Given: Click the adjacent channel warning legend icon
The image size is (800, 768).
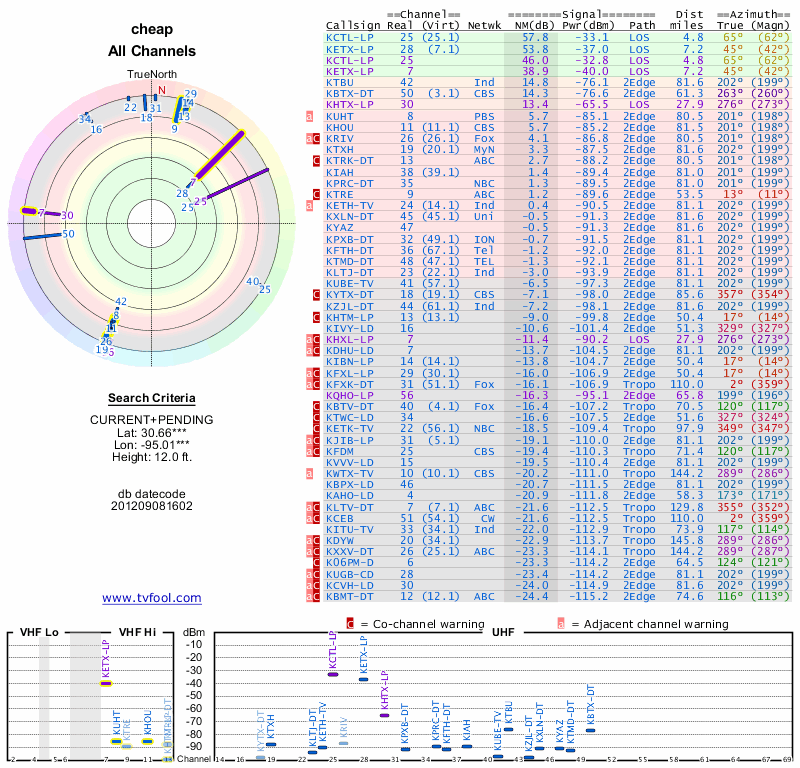Looking at the screenshot, I should (x=561, y=624).
